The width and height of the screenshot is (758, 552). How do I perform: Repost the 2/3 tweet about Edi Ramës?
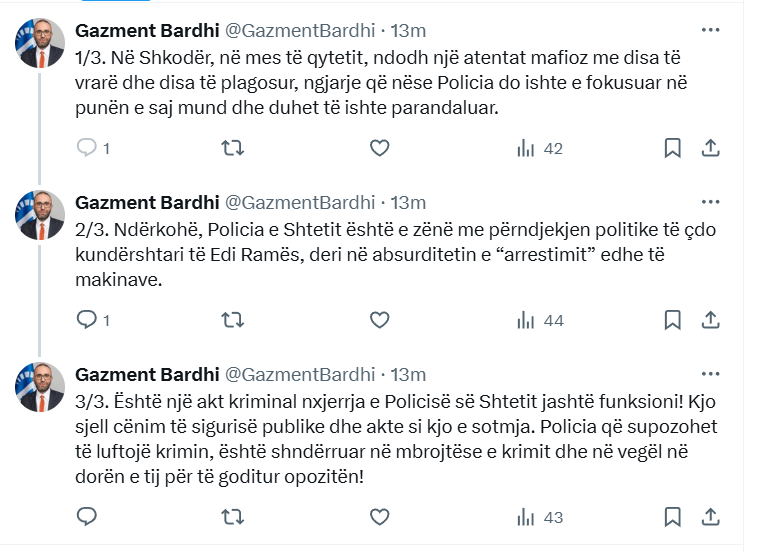point(232,320)
